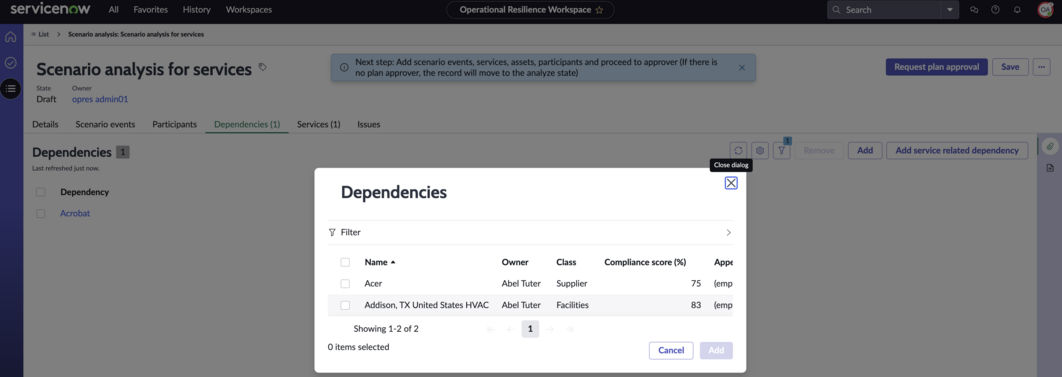Switch to the Details tab

[x=45, y=125]
